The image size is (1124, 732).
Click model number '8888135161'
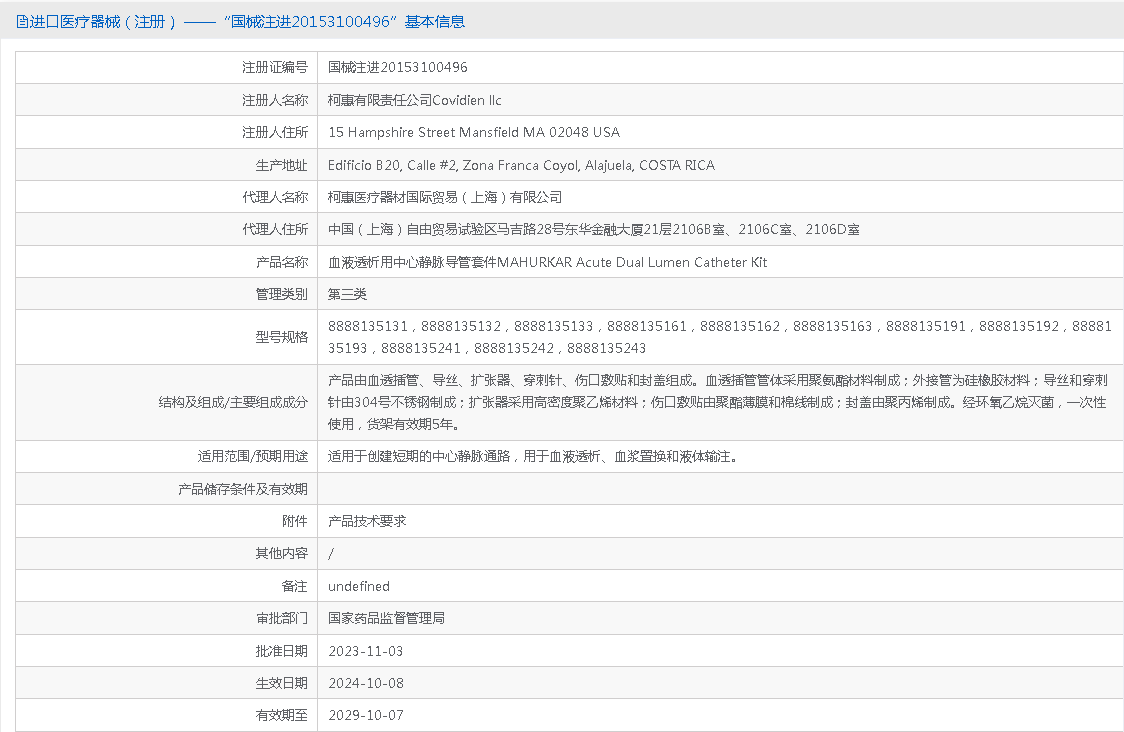[647, 326]
